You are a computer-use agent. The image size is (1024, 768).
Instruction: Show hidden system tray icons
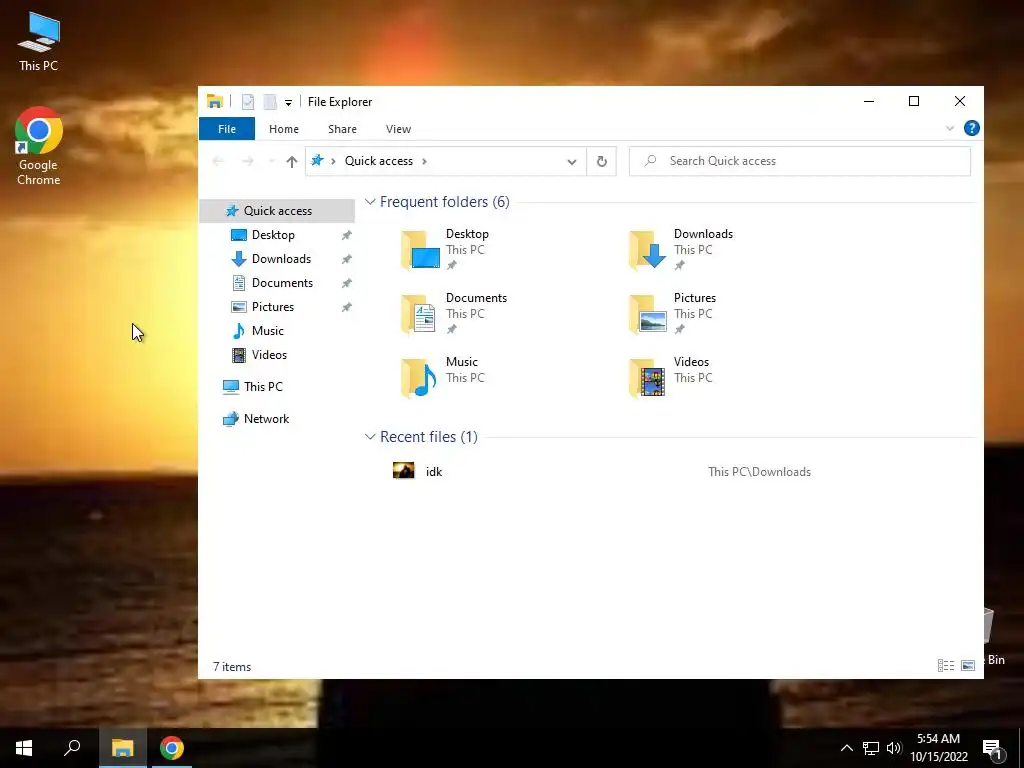[x=846, y=748]
